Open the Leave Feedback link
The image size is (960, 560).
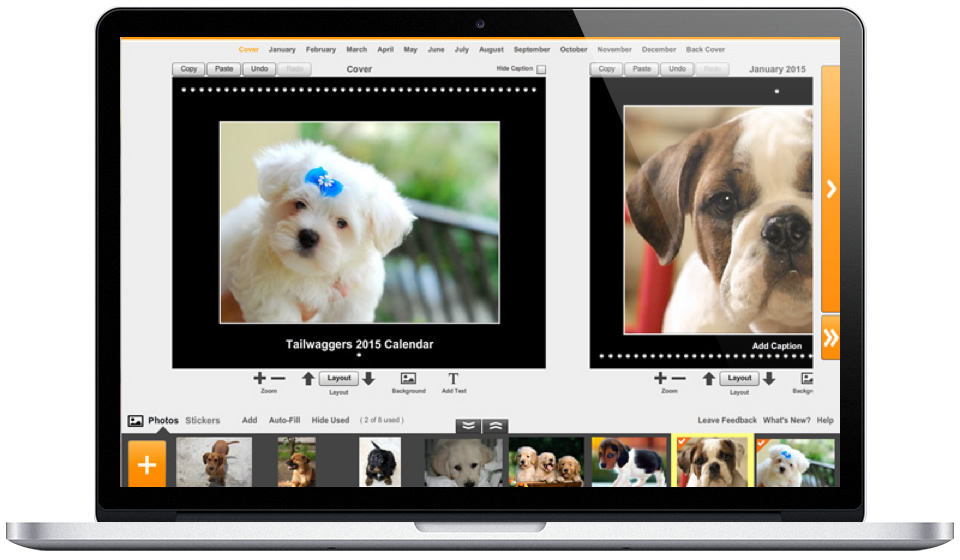point(727,420)
